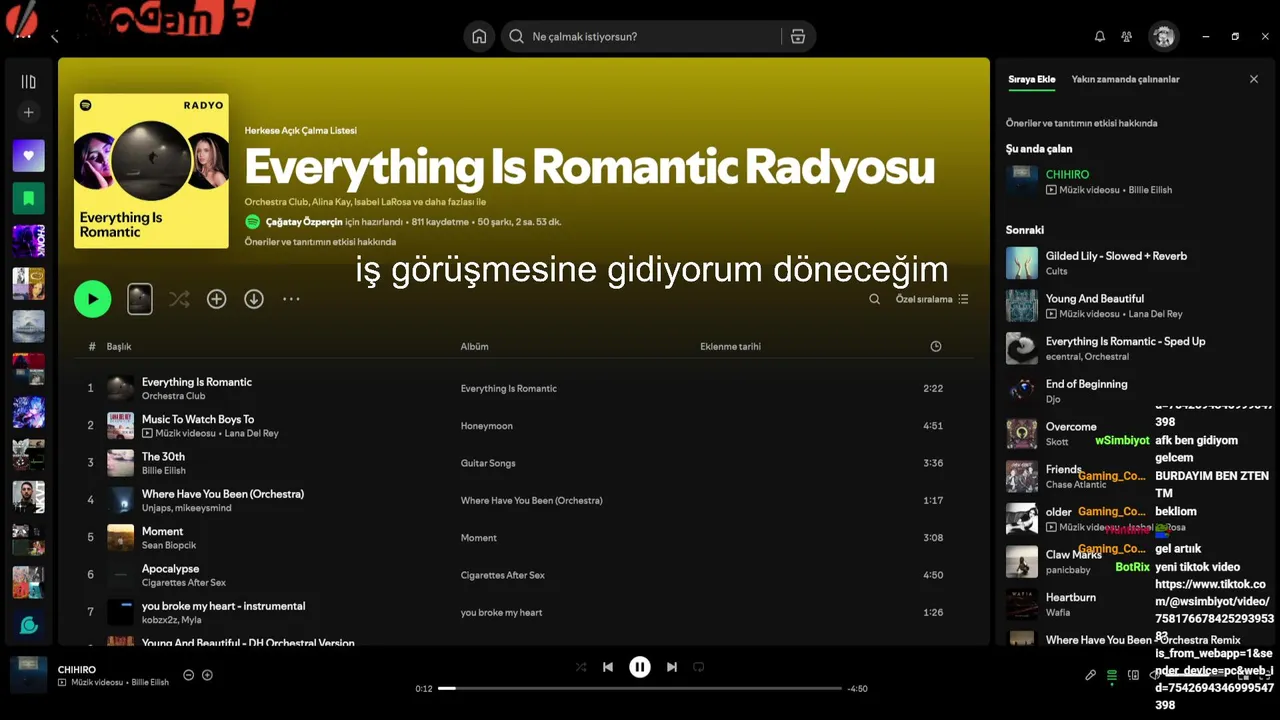Open Lana Del Rey artist link on track 2
The height and width of the screenshot is (720, 1280).
251,433
